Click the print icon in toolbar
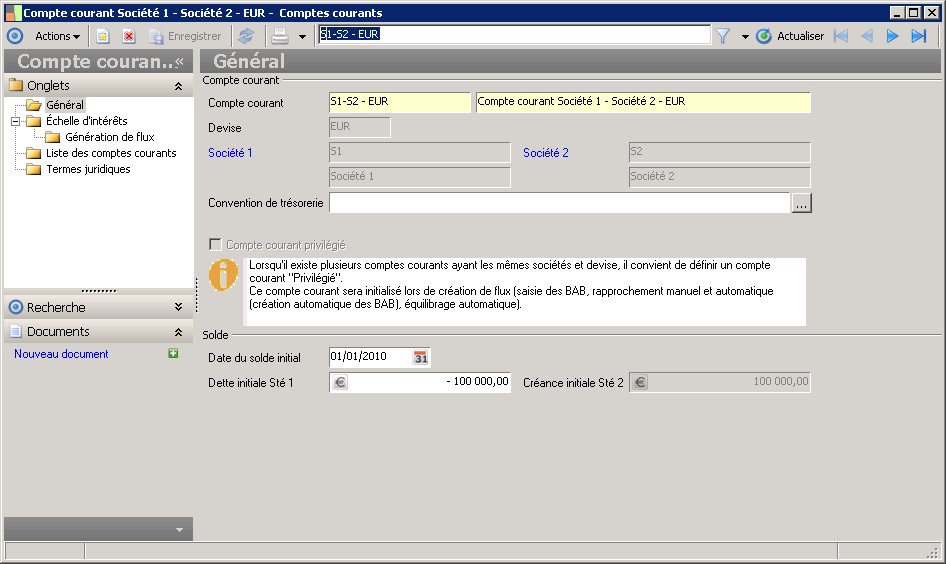The image size is (946, 564). [x=281, y=36]
